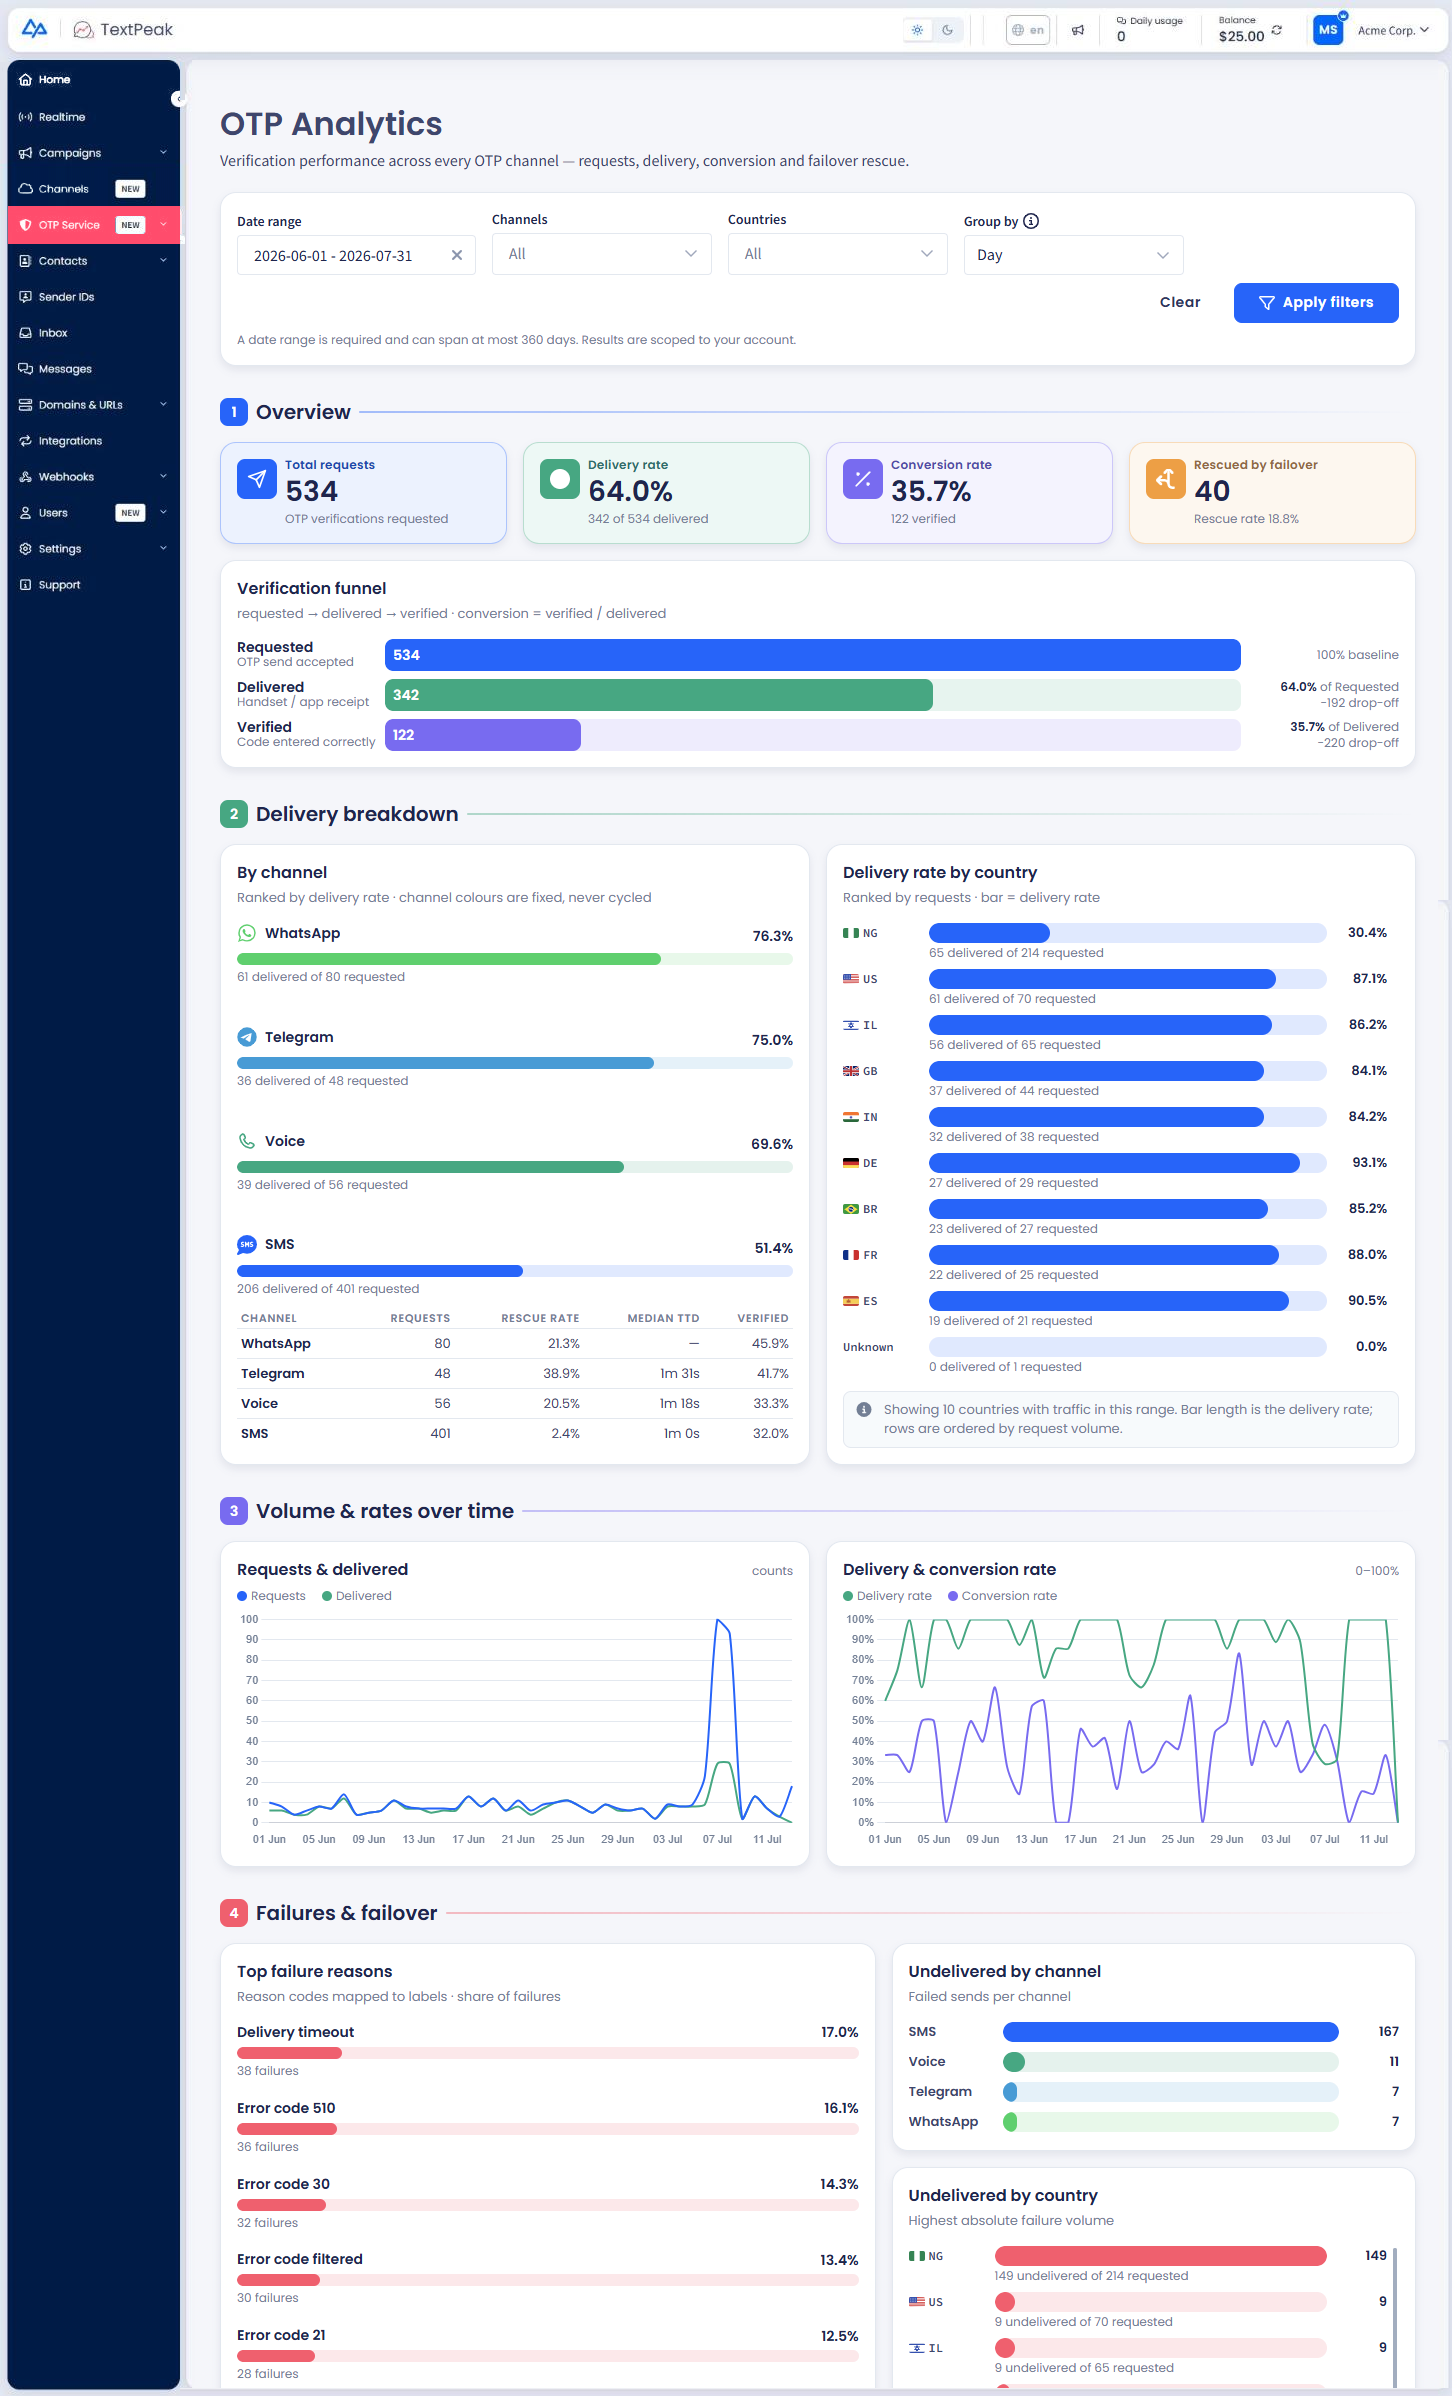Viewport: 1452px width, 2396px height.
Task: Open the Integrations page
Action: point(94,441)
